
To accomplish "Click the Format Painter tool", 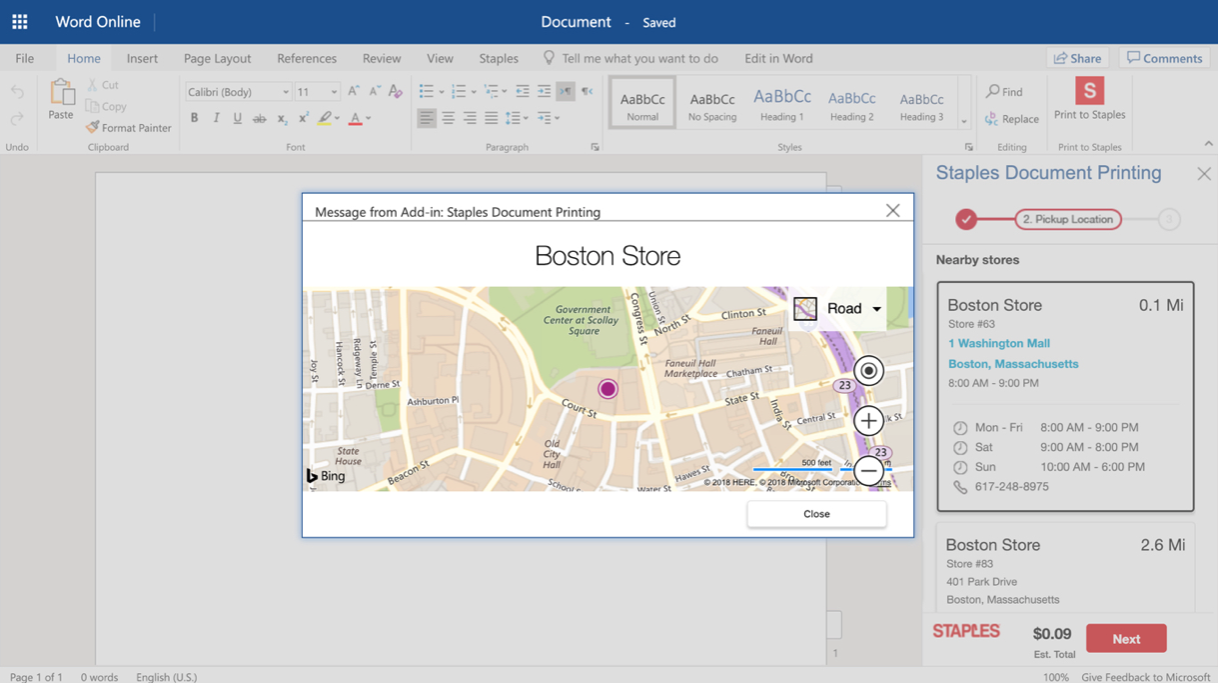I will pos(128,128).
